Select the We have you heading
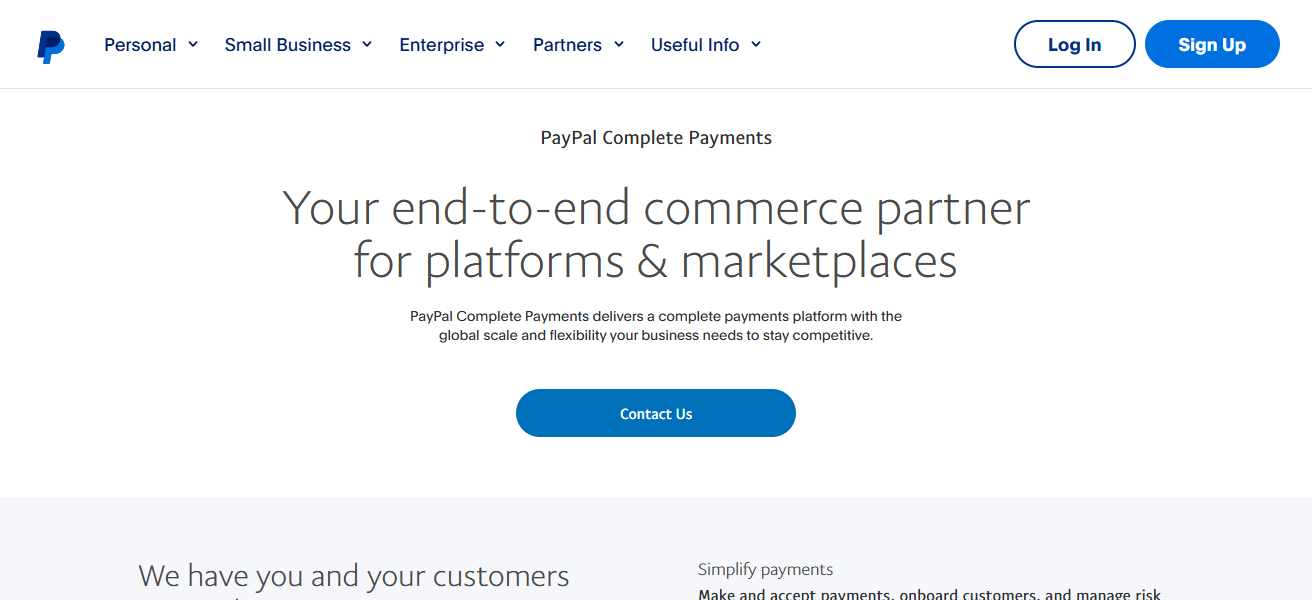The width and height of the screenshot is (1312, 600). point(353,576)
